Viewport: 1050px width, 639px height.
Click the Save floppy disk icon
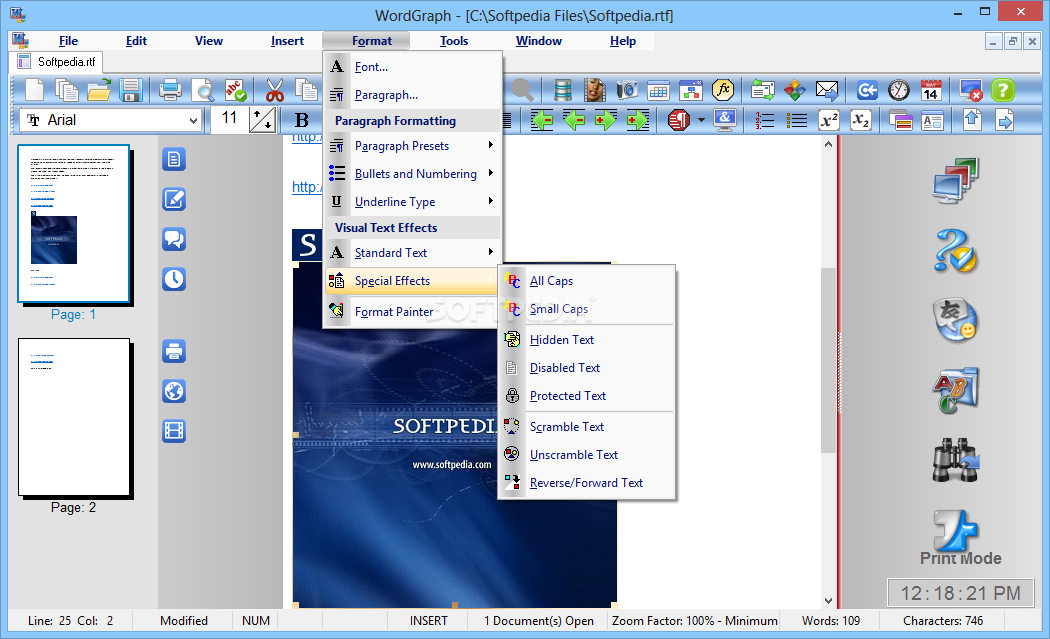[131, 90]
